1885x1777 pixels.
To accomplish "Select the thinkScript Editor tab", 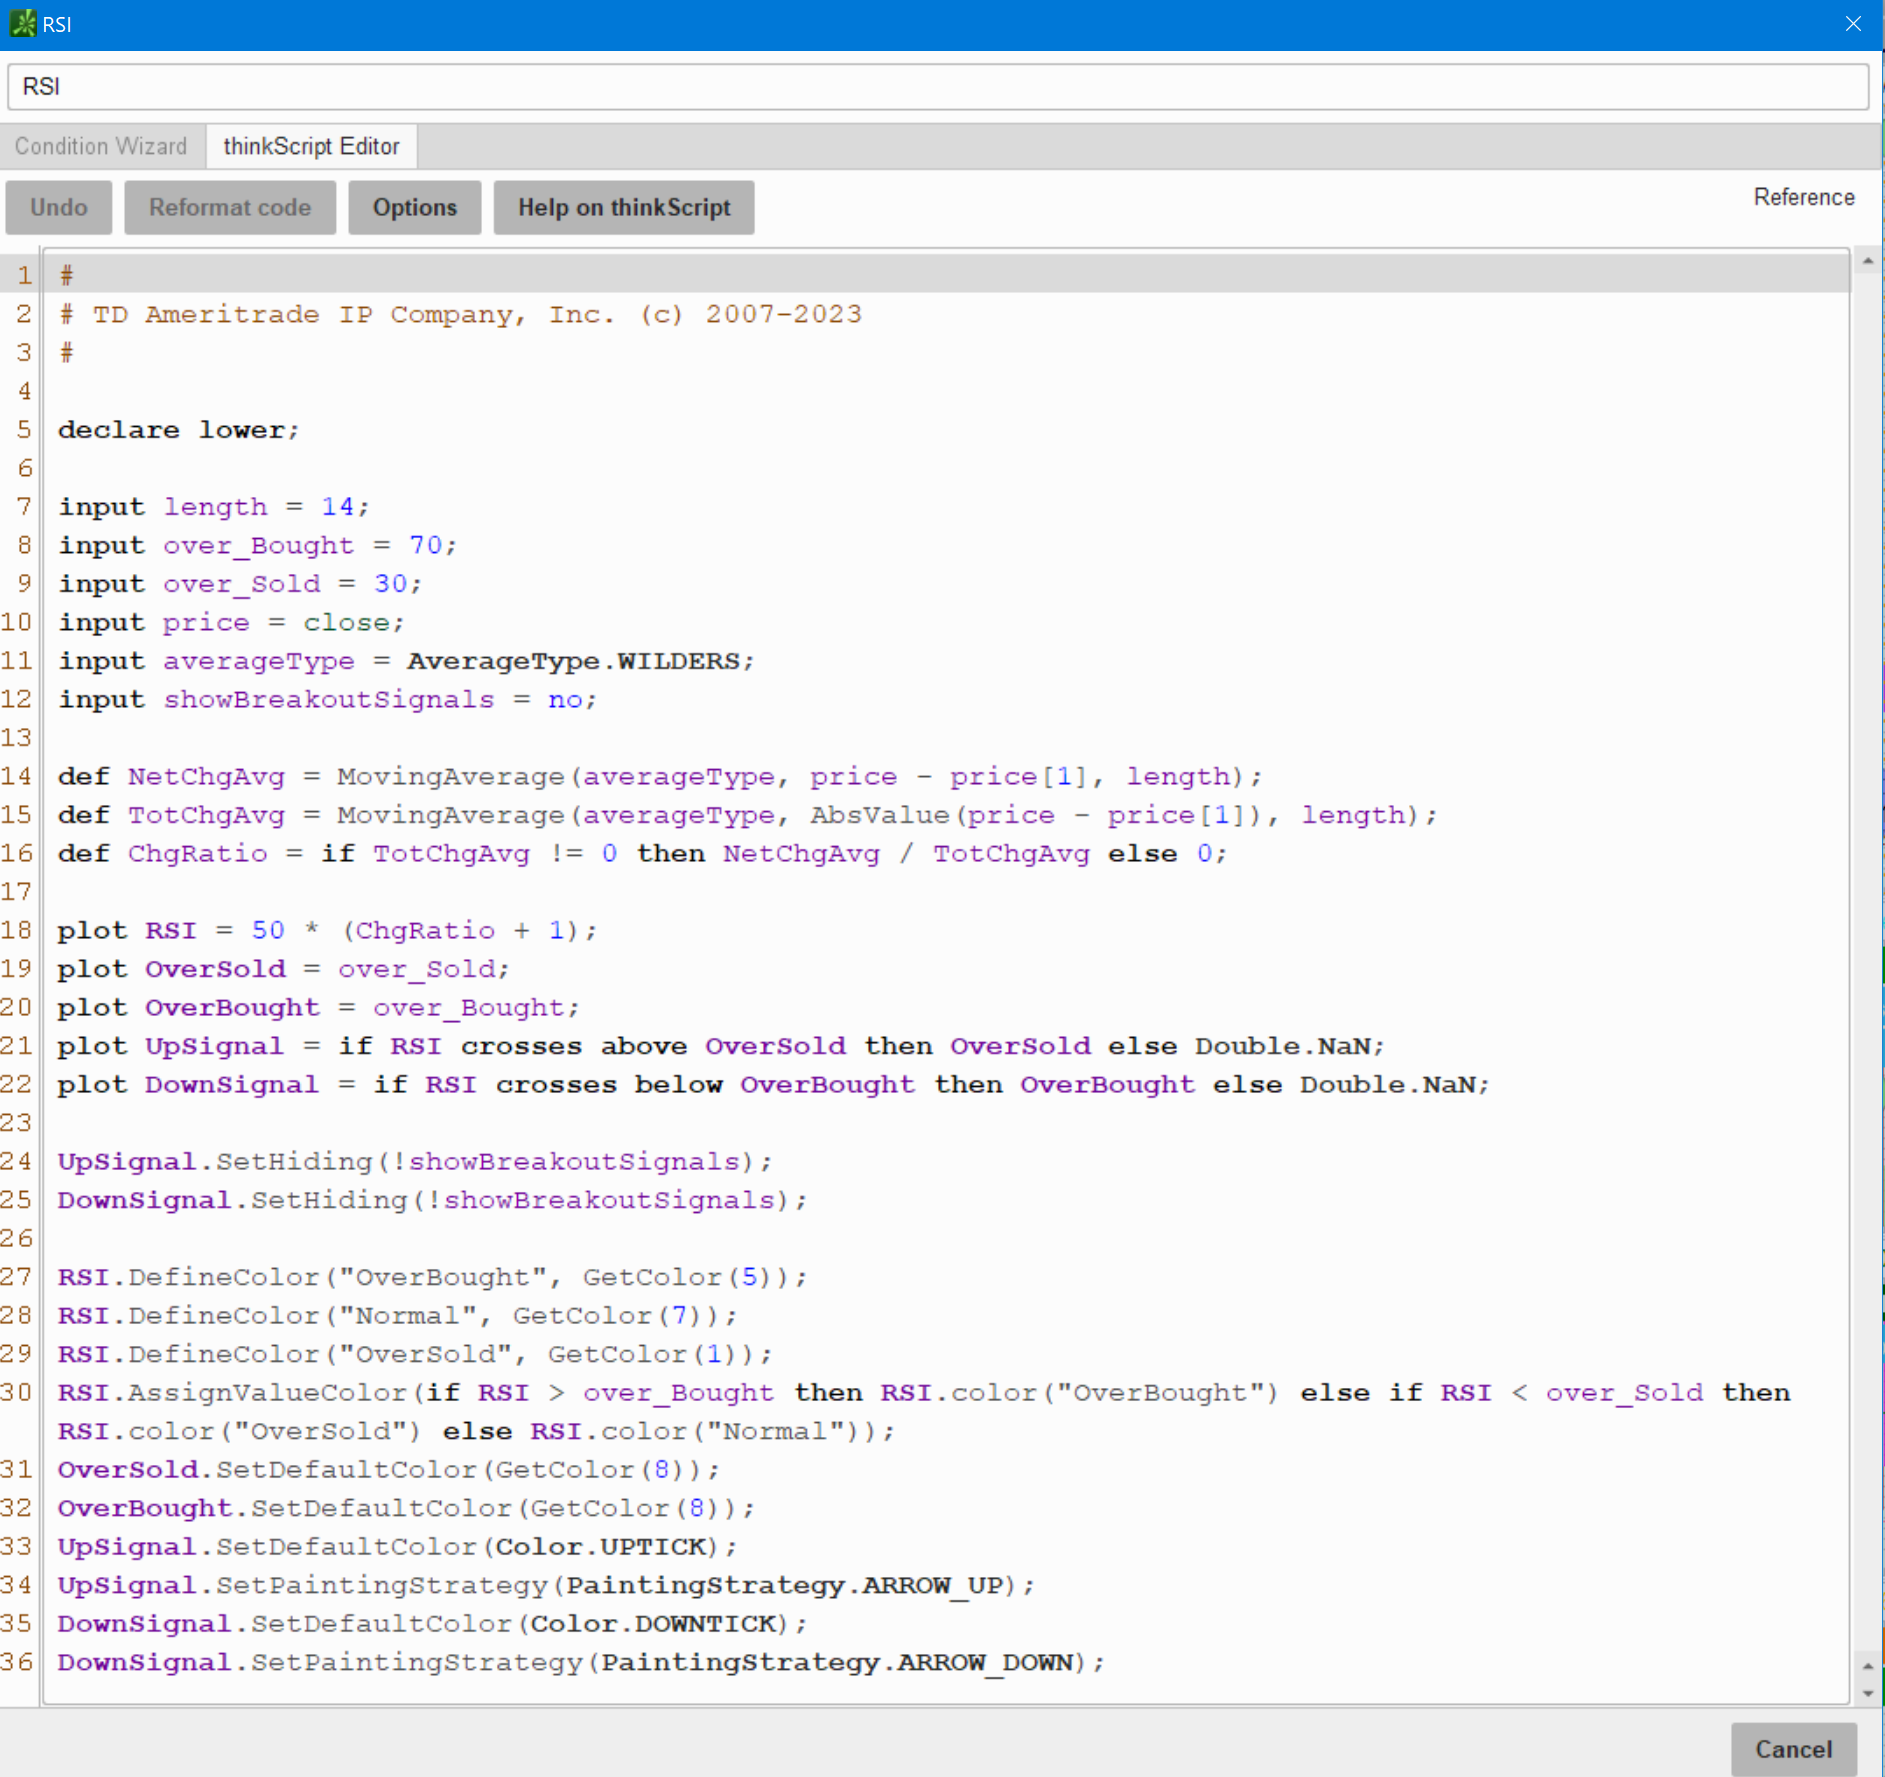I will (311, 146).
